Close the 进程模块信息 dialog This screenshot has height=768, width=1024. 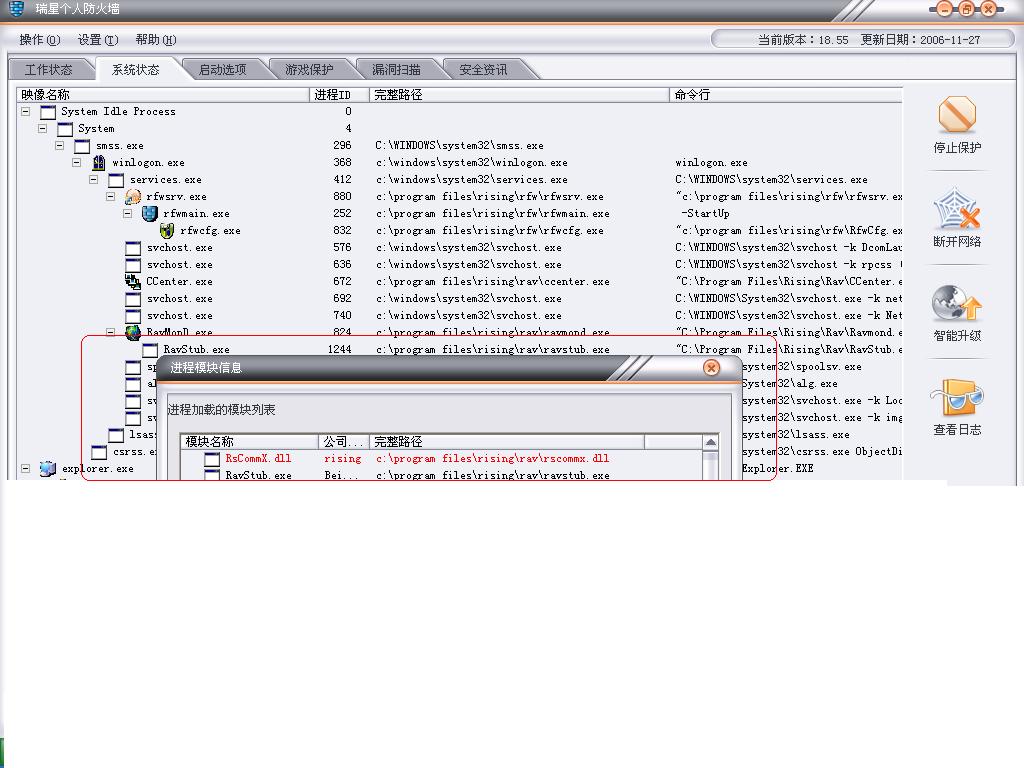click(x=711, y=368)
